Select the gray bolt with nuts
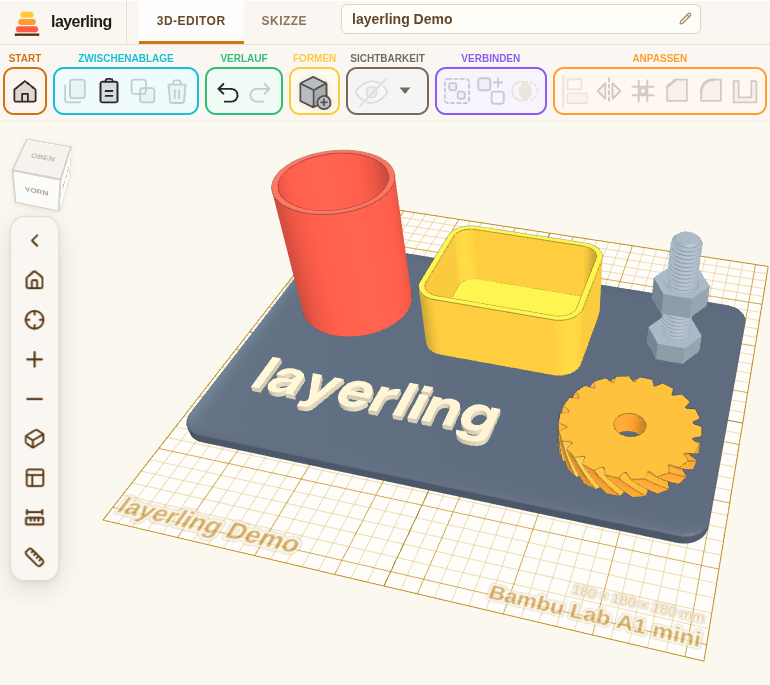Image resolution: width=770 pixels, height=685 pixels. [x=679, y=300]
